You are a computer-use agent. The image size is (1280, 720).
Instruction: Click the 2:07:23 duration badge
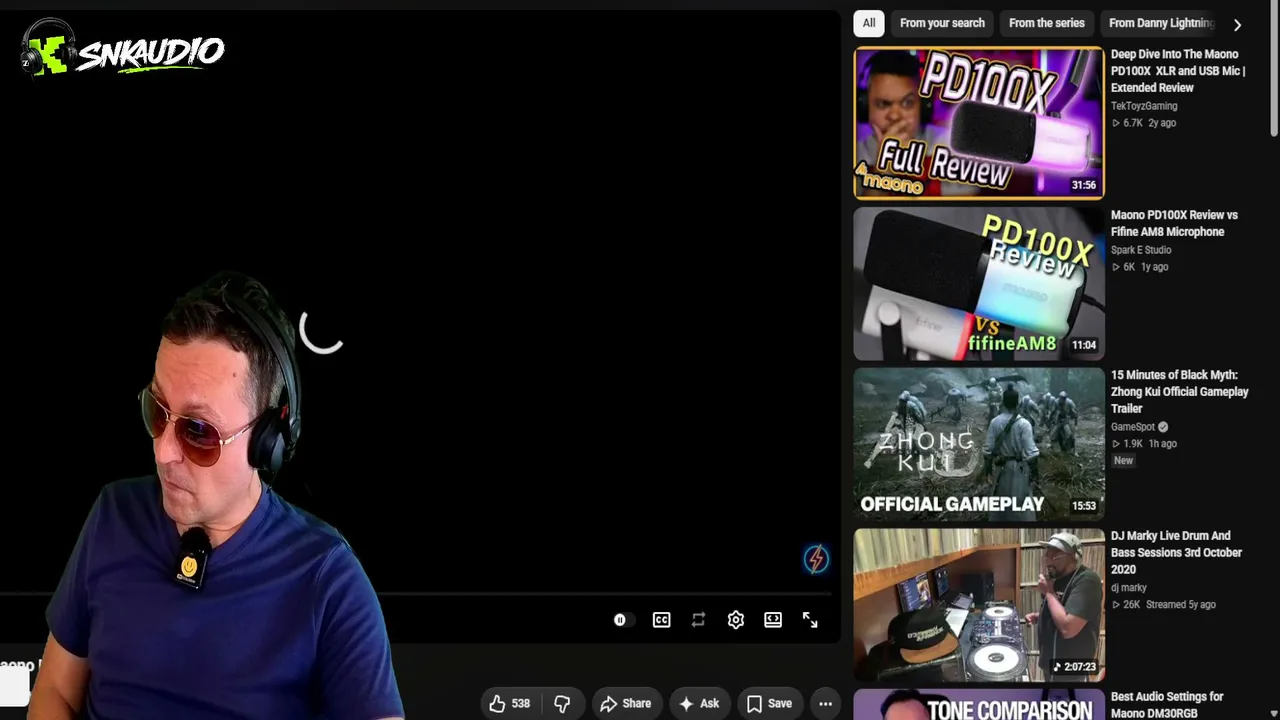[x=1075, y=667]
